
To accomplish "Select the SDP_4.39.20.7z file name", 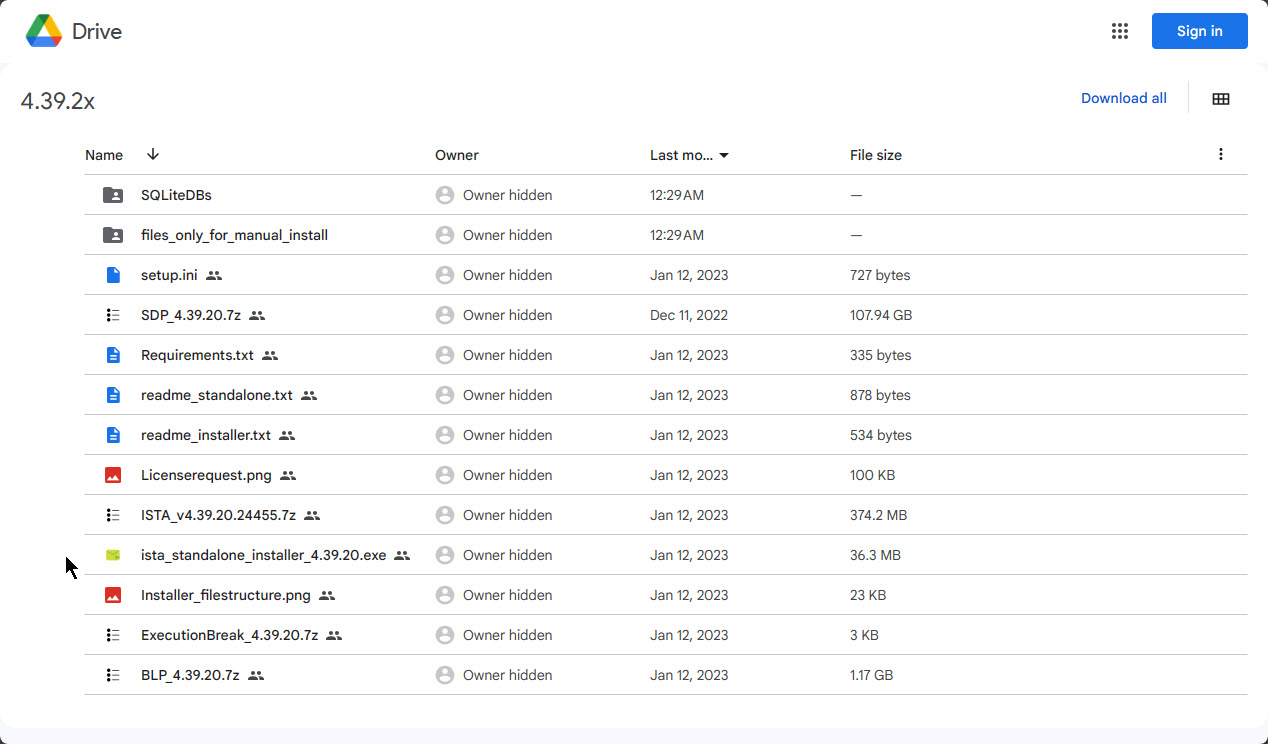I will pyautogui.click(x=191, y=315).
